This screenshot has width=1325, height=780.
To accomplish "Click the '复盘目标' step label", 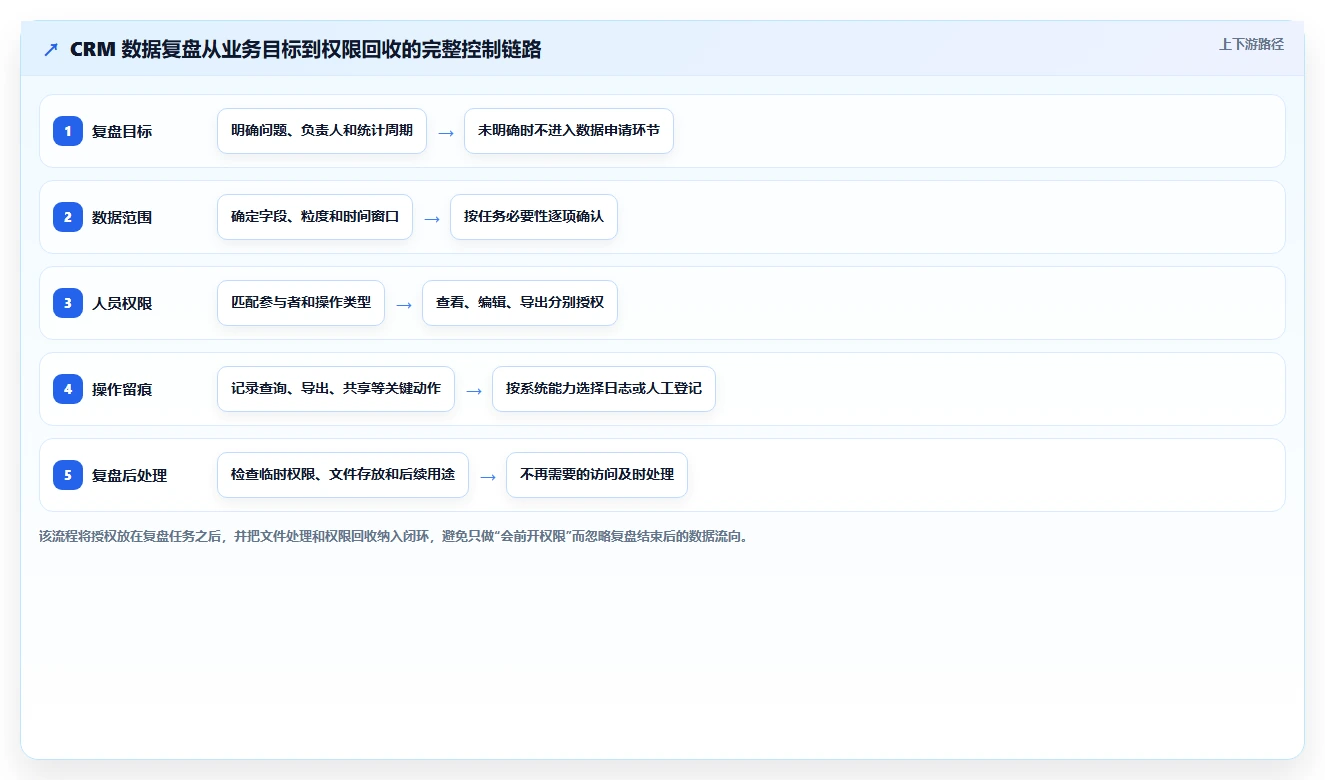I will point(122,131).
